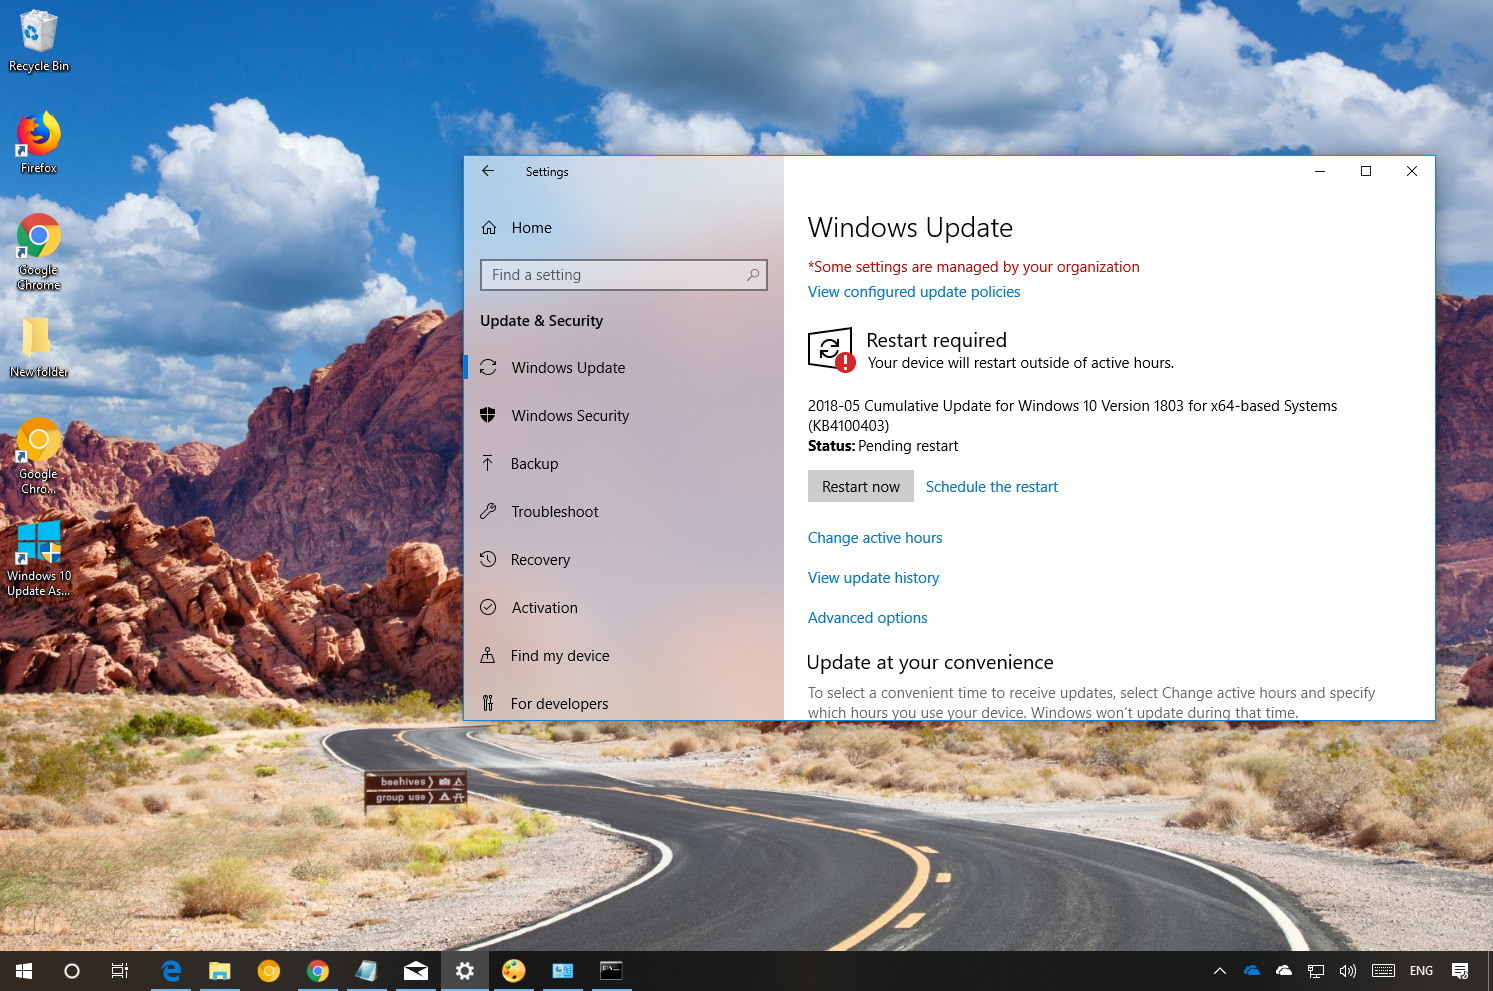View the update history
1493x991 pixels.
point(873,577)
